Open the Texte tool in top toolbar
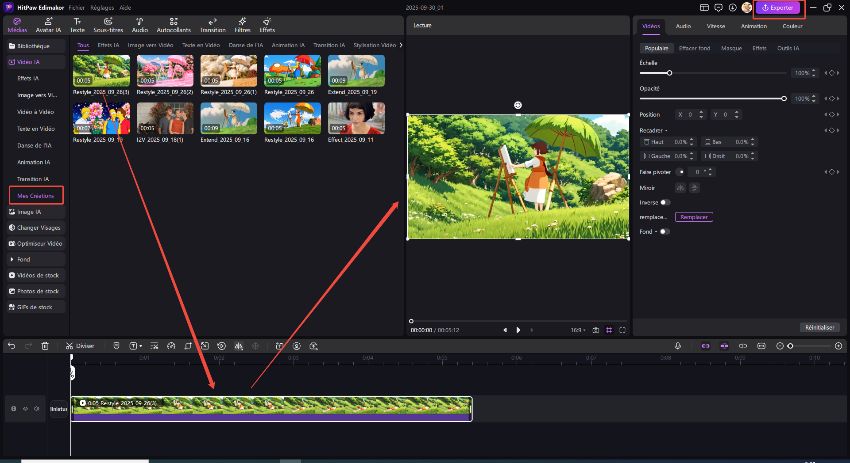This screenshot has width=850, height=463. coord(77,25)
